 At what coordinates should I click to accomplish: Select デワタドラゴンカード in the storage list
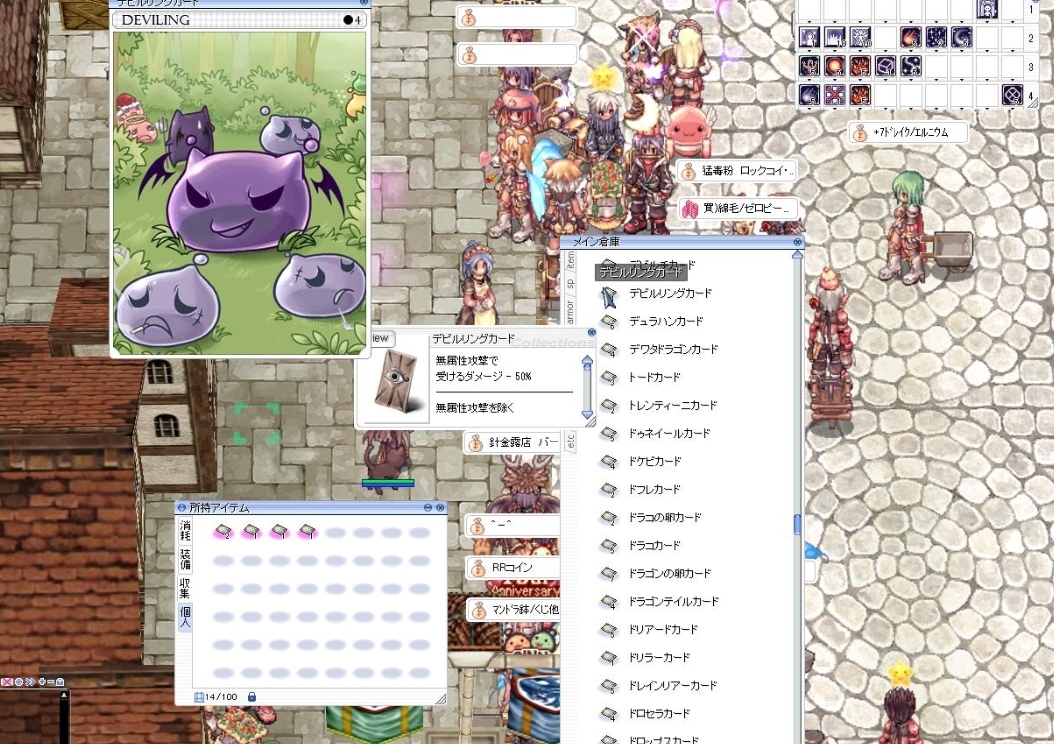coord(673,349)
